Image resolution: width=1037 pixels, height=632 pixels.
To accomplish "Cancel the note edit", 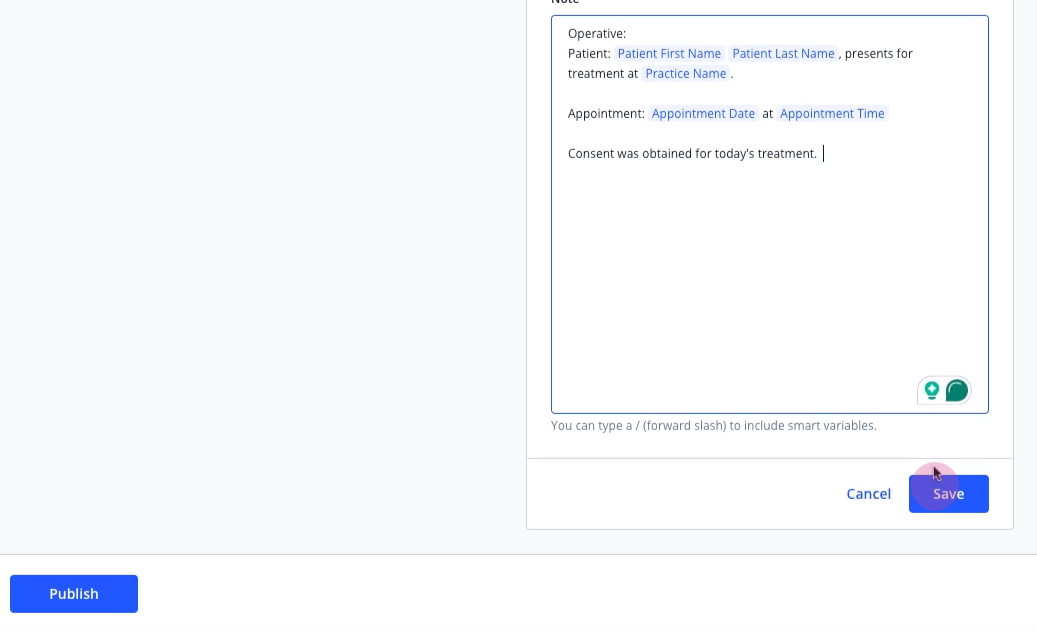I will click(868, 494).
